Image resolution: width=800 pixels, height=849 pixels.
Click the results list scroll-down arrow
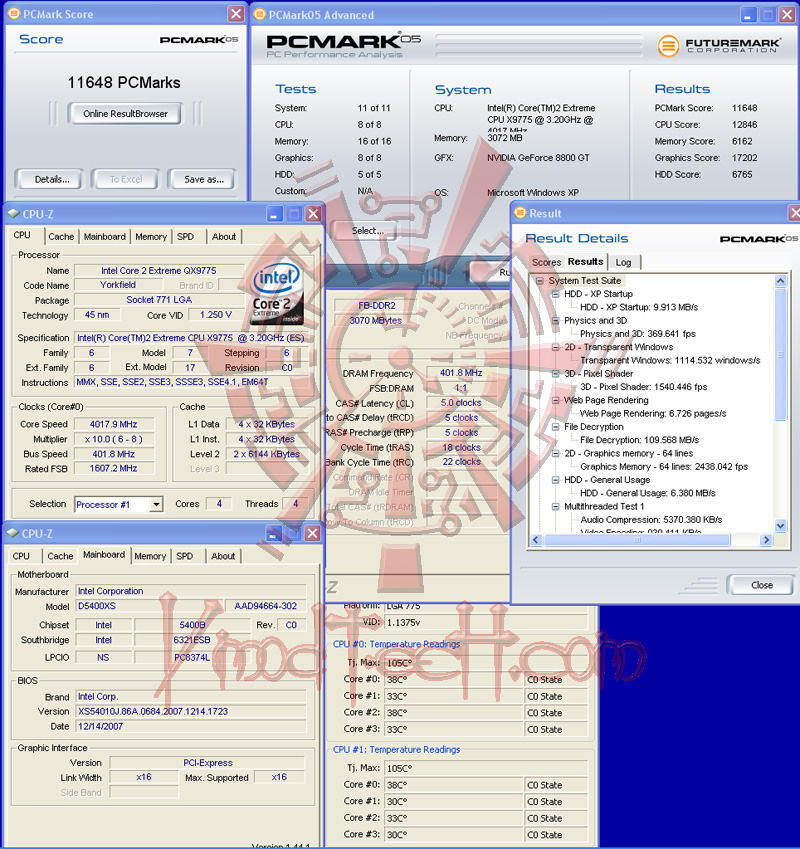coord(780,525)
